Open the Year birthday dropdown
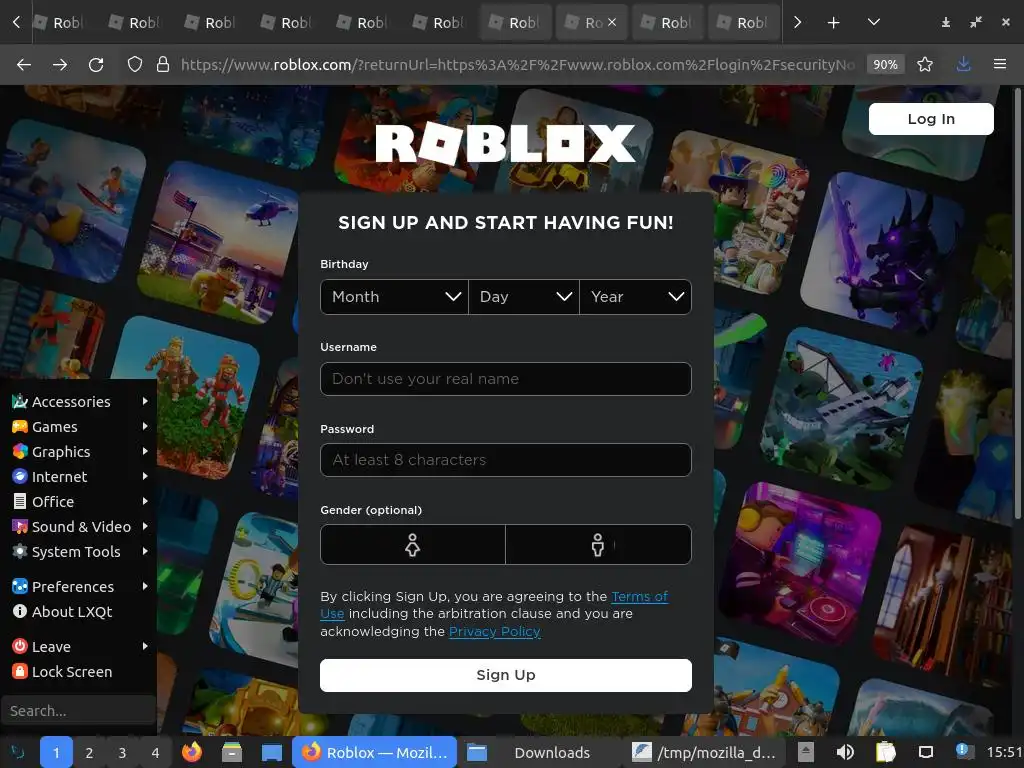 [x=635, y=297]
